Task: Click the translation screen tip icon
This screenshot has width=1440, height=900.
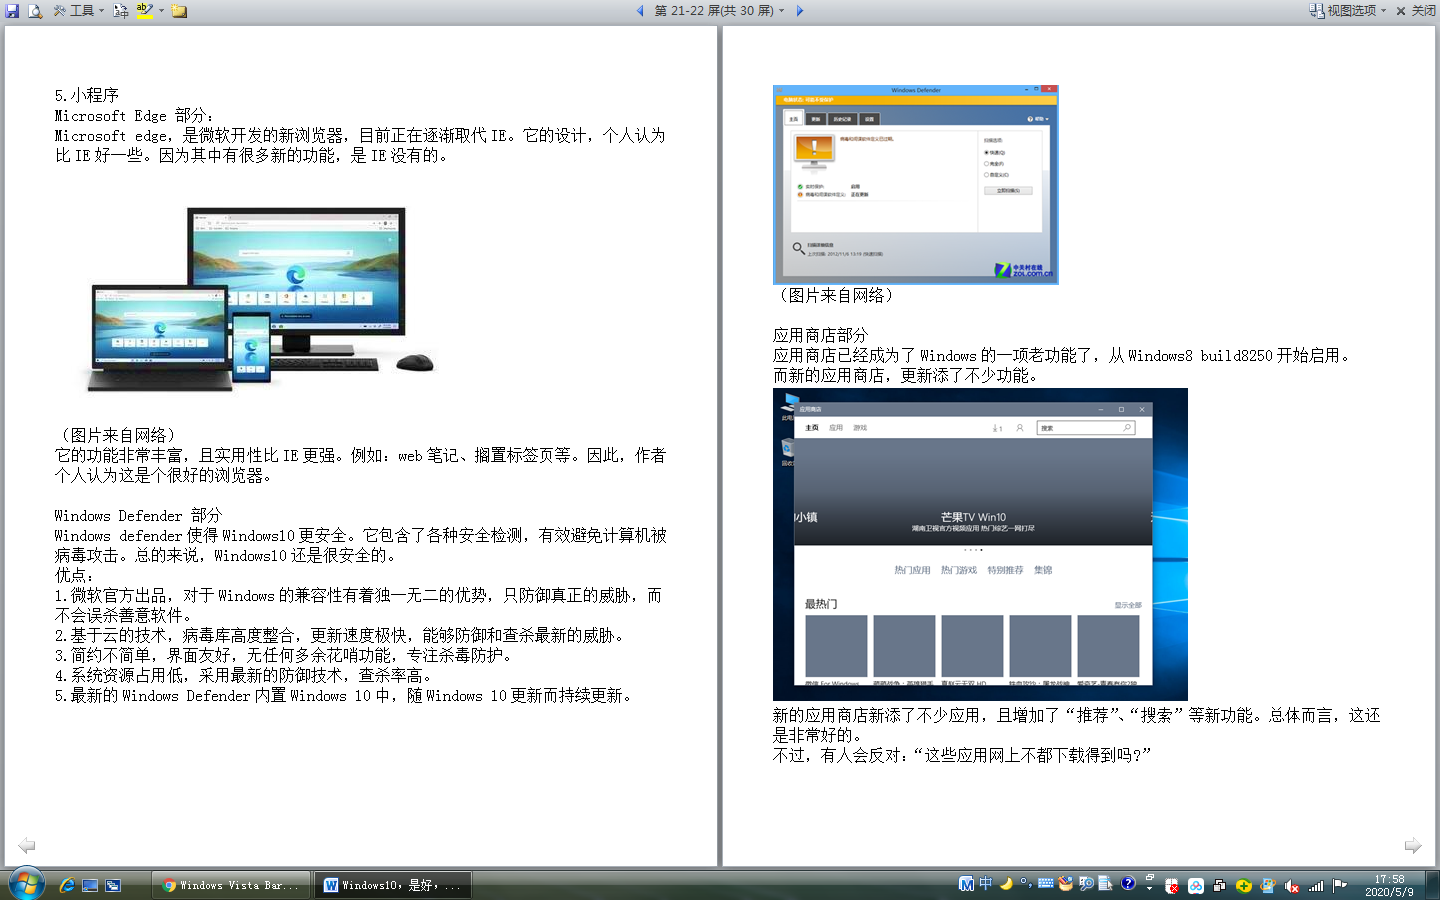Action: (121, 11)
